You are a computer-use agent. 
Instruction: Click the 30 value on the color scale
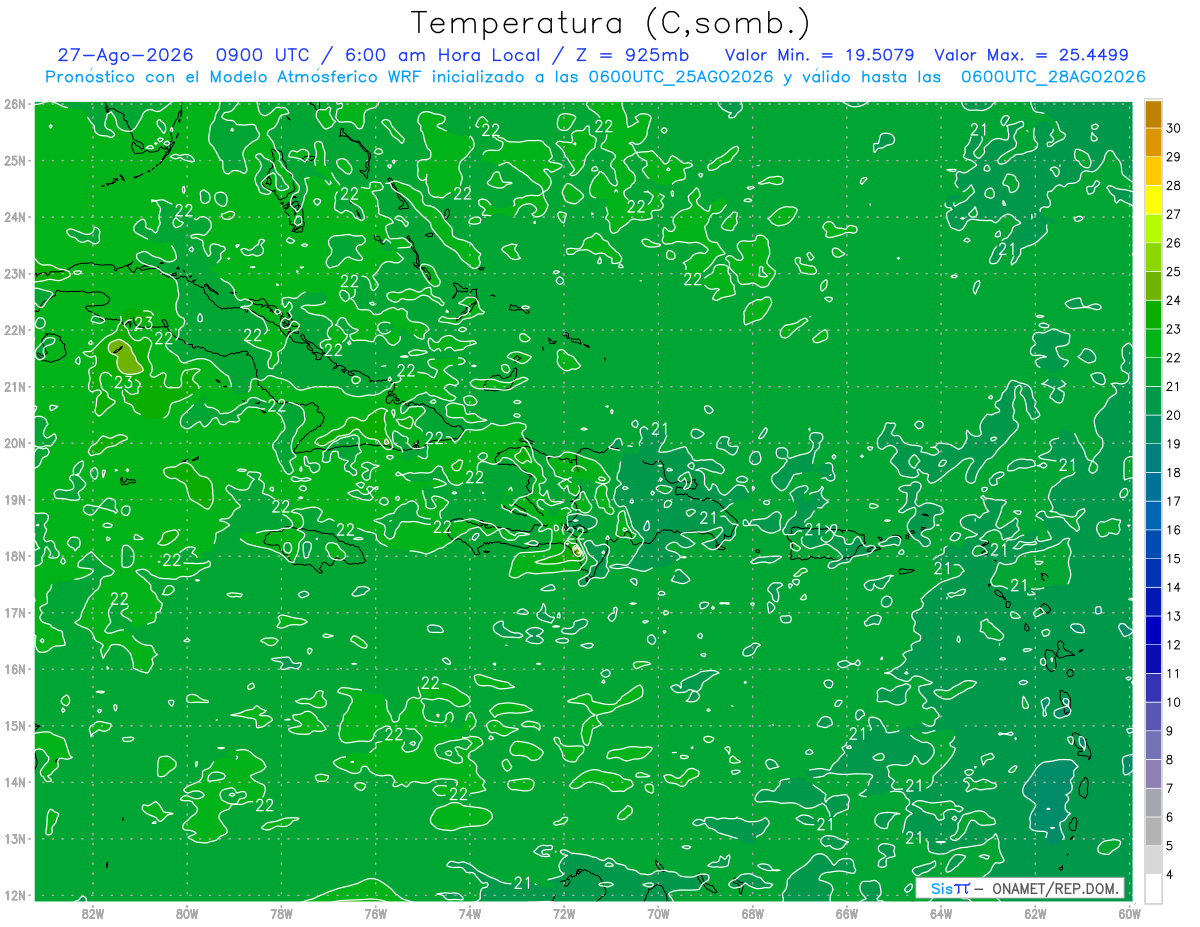pyautogui.click(x=1174, y=128)
